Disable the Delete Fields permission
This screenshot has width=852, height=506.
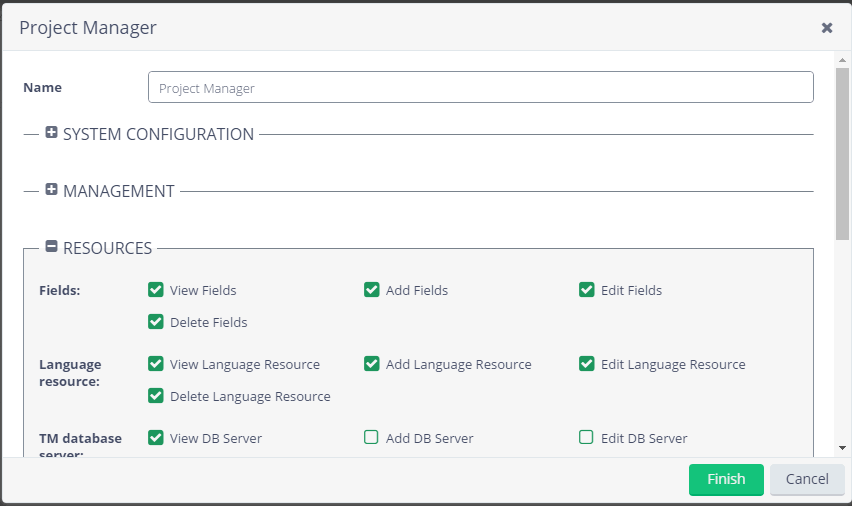[156, 322]
